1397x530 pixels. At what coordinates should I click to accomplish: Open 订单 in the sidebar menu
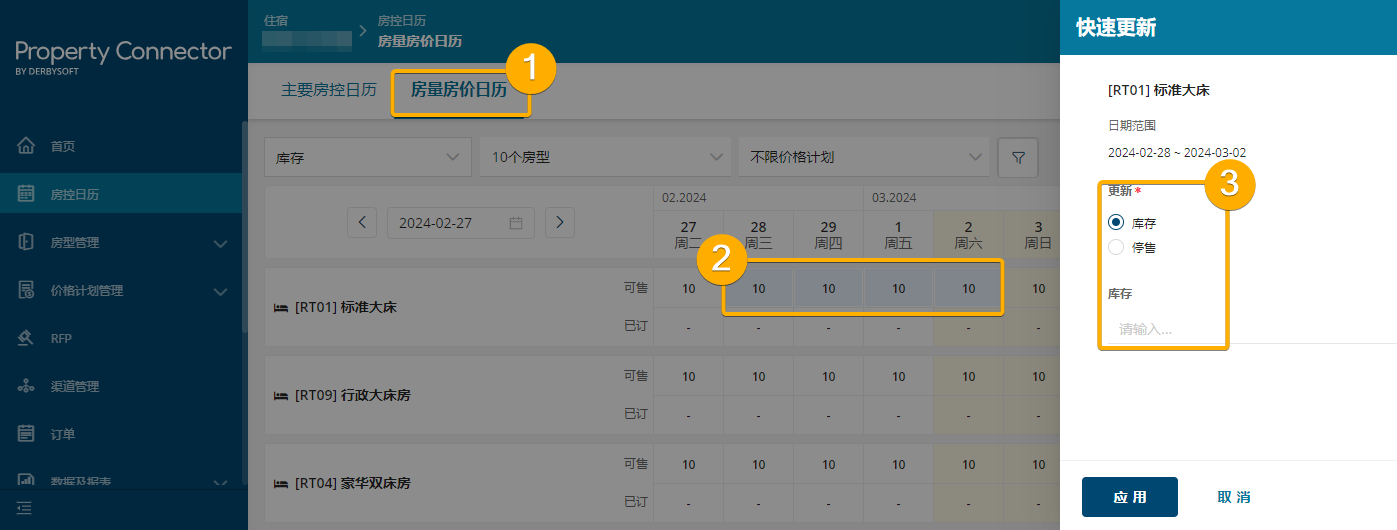63,434
